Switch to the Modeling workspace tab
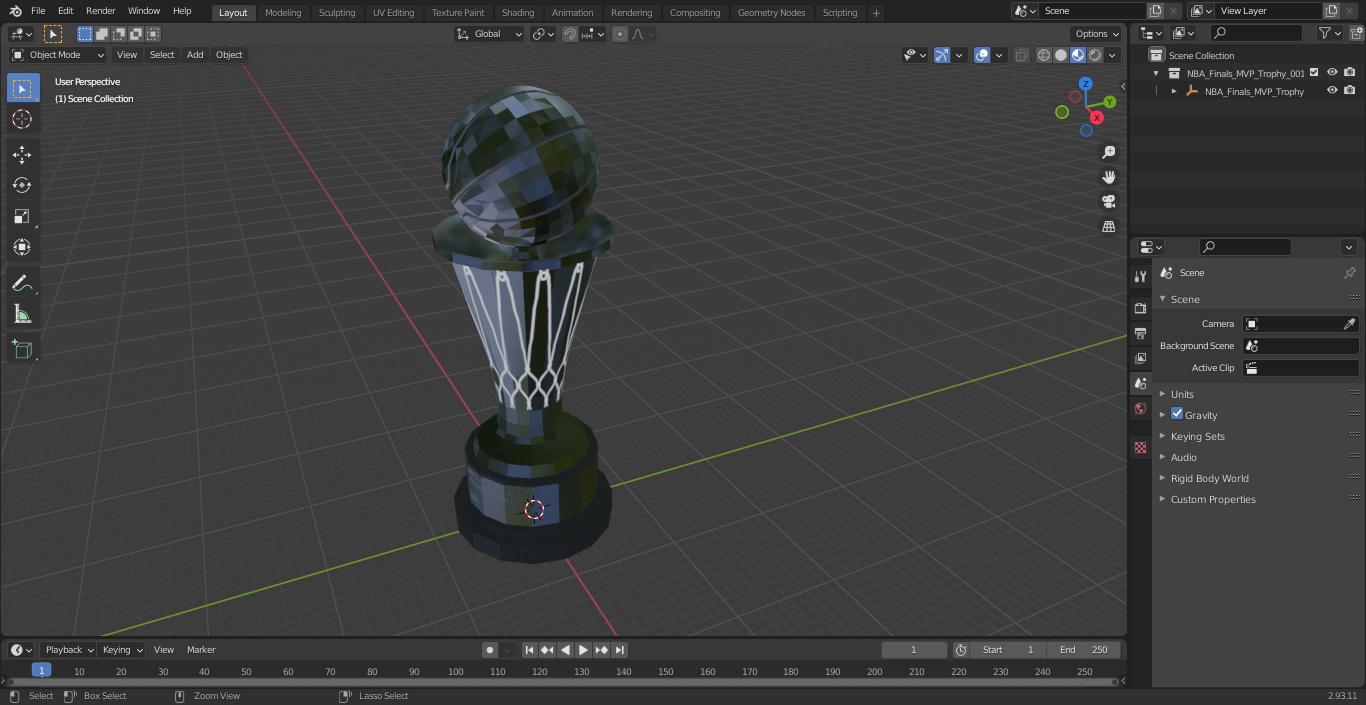Viewport: 1366px width, 705px height. pyautogui.click(x=283, y=13)
